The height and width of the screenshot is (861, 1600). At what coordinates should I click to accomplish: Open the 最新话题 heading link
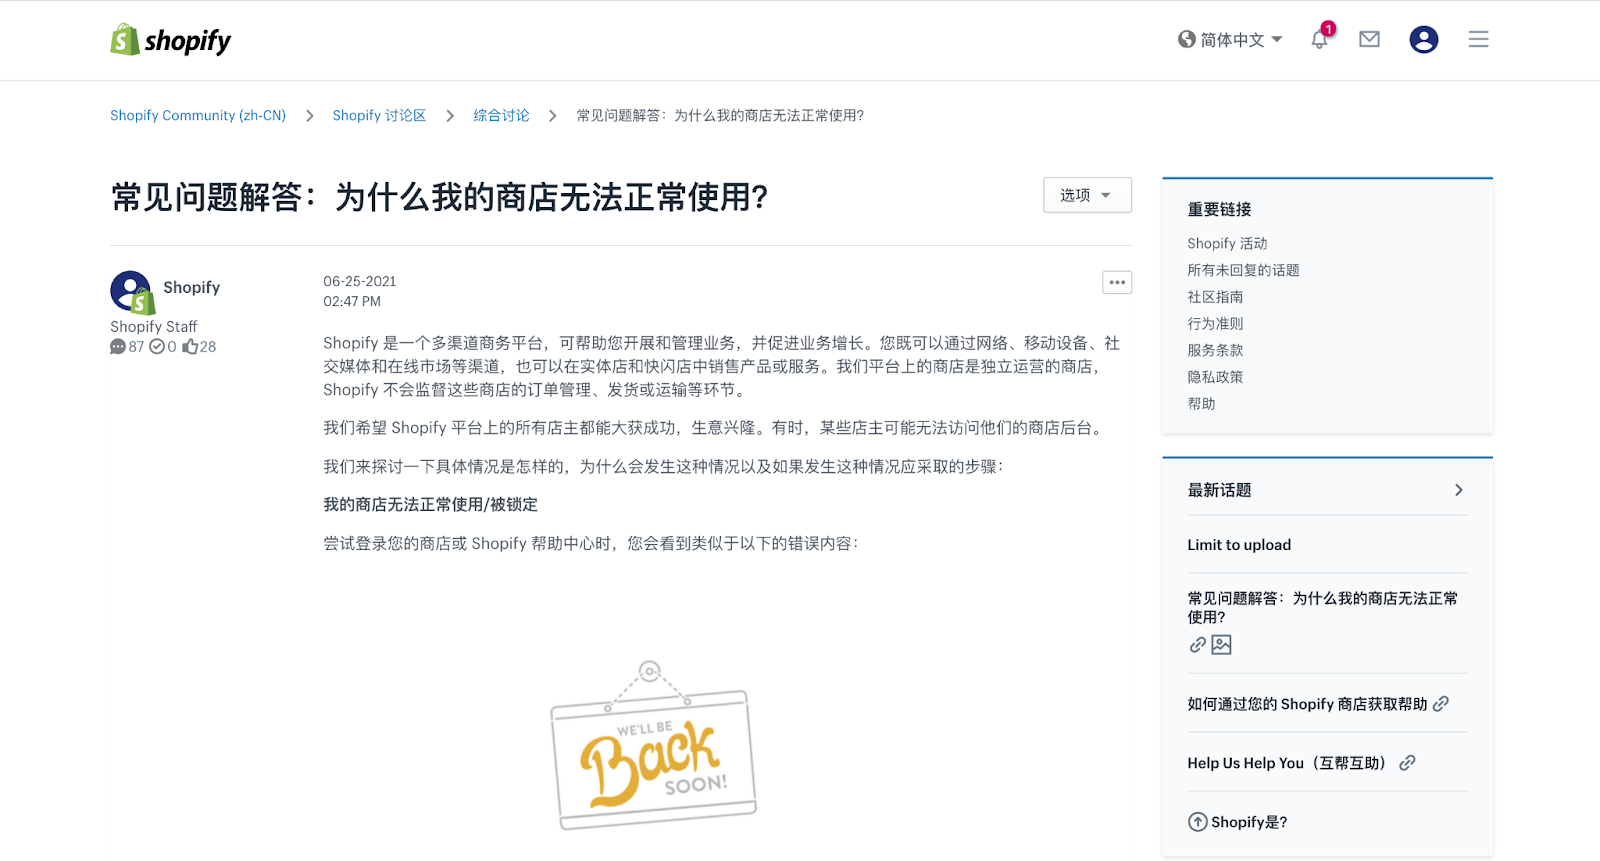(1219, 490)
